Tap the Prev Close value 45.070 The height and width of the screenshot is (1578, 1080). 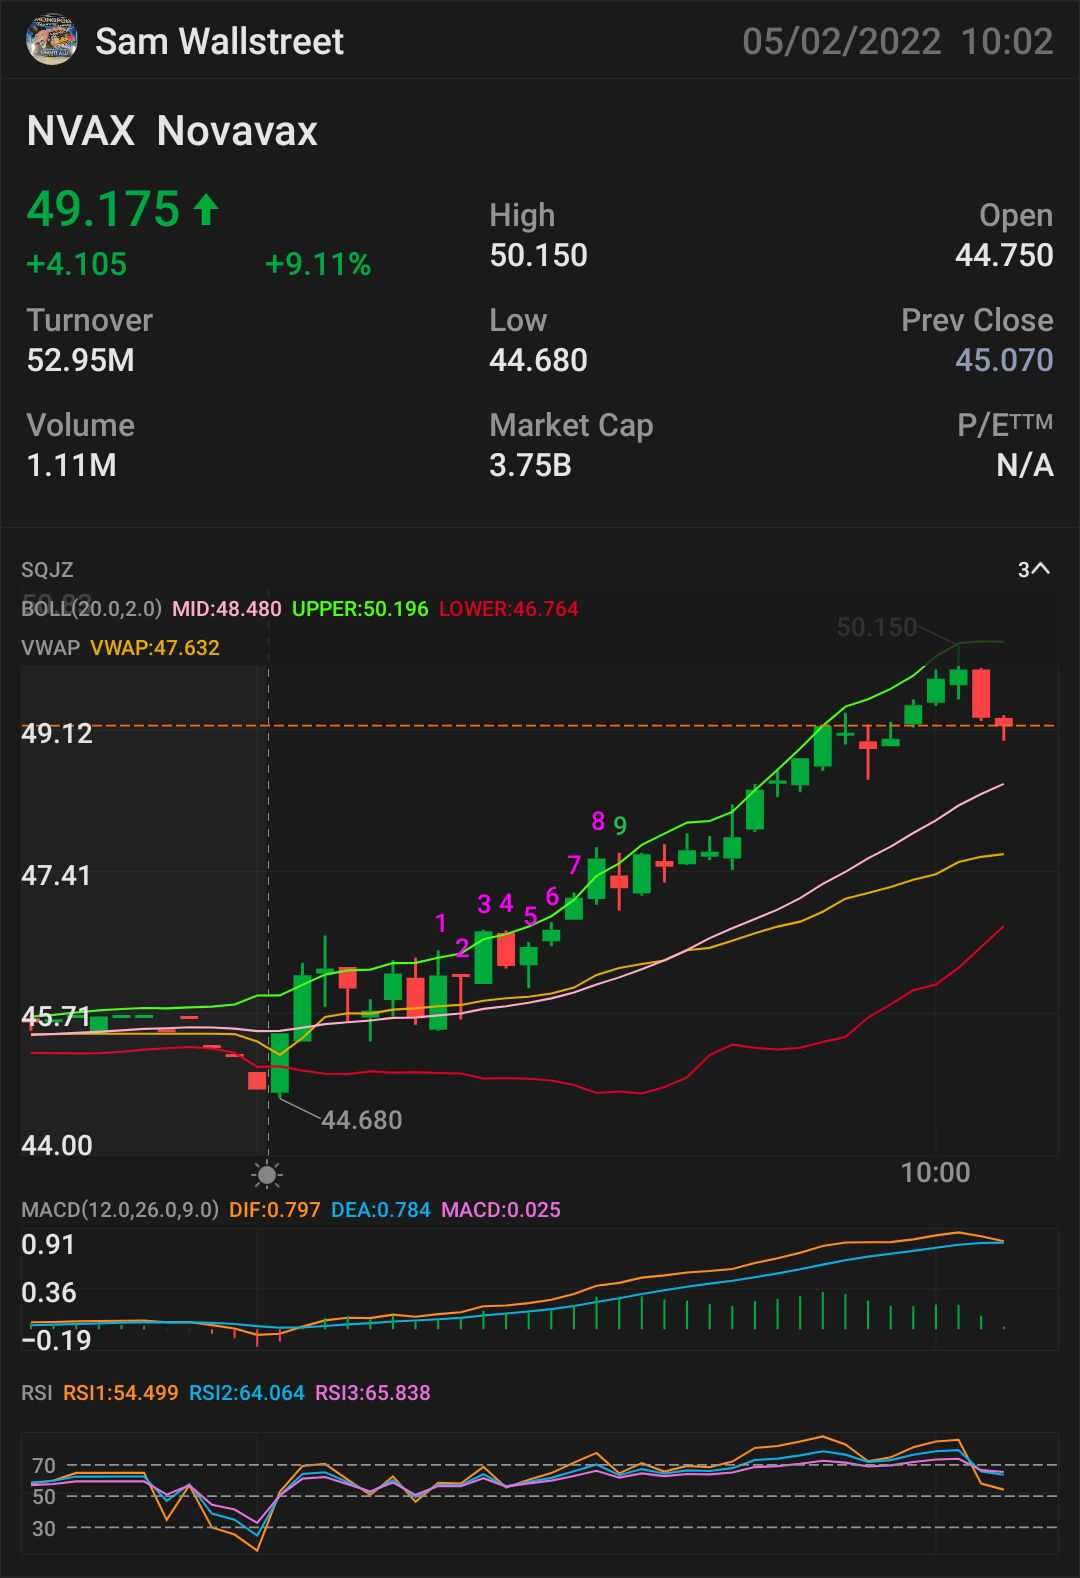[1004, 360]
